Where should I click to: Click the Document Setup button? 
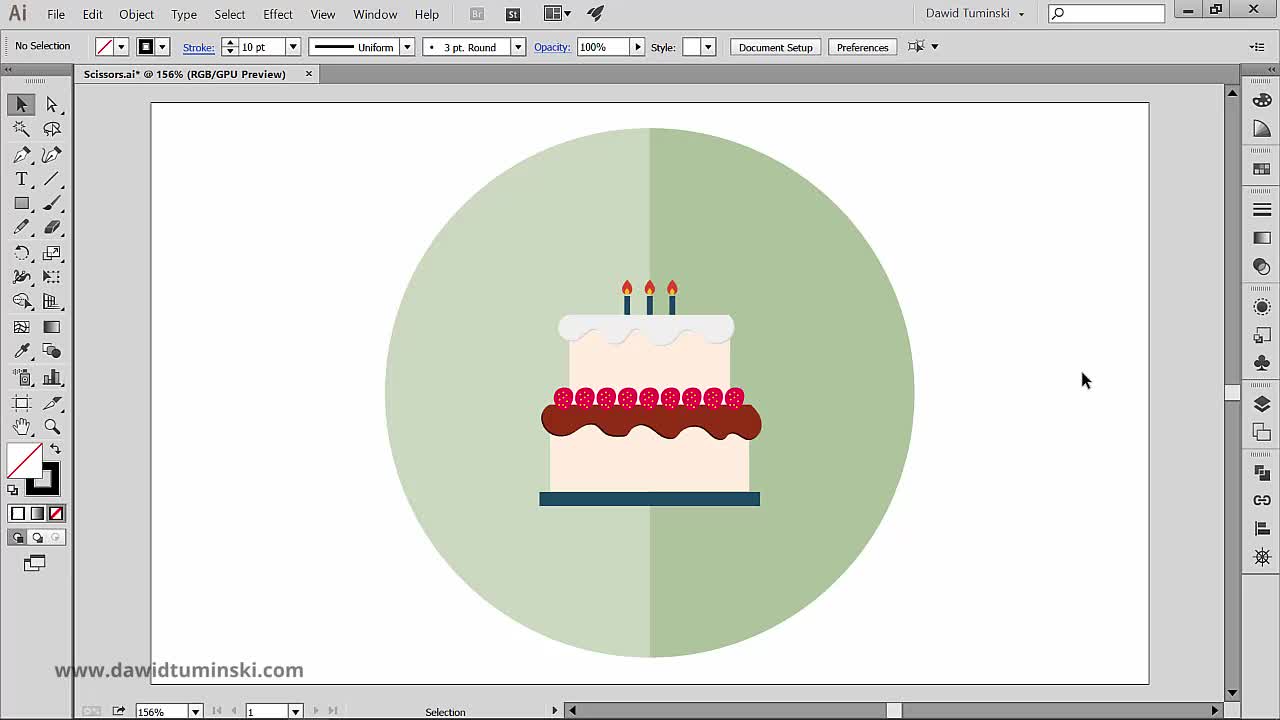(x=775, y=47)
